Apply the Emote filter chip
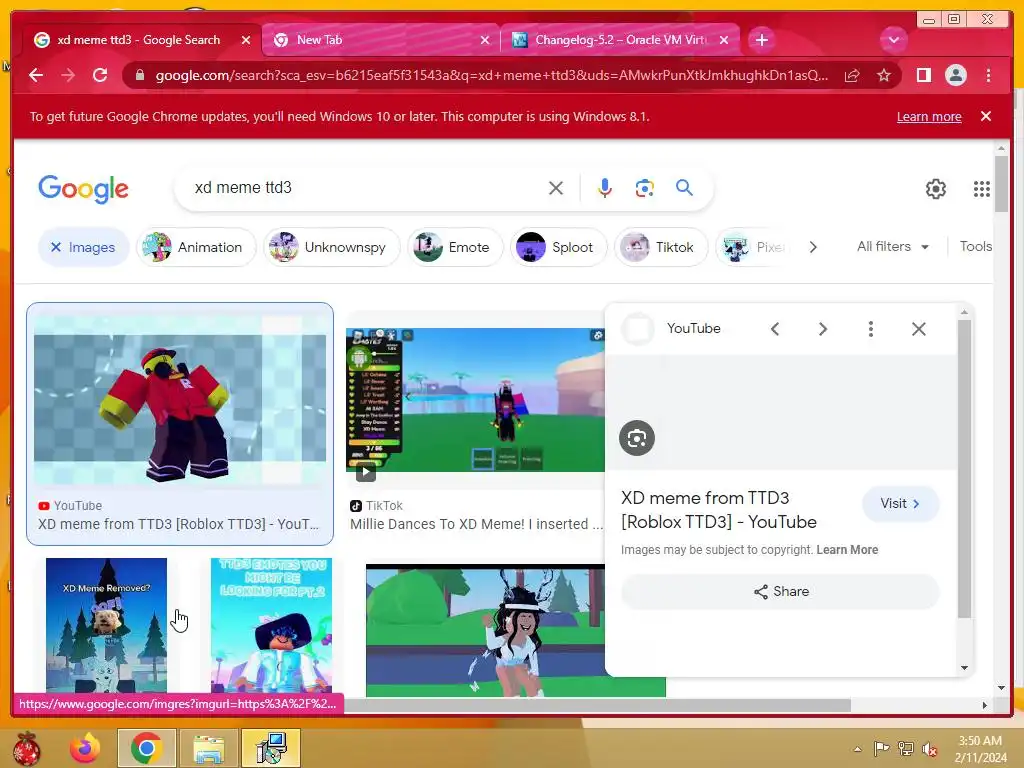 (455, 248)
